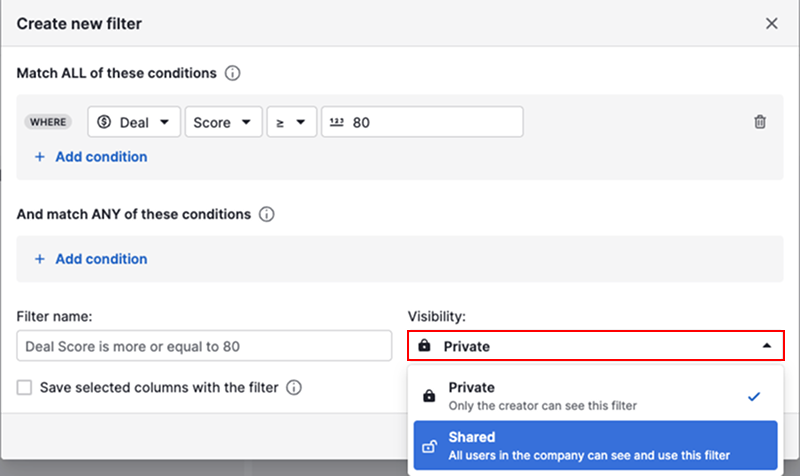800x476 pixels.
Task: Click info icon beside match ANY conditions
Action: [x=266, y=214]
